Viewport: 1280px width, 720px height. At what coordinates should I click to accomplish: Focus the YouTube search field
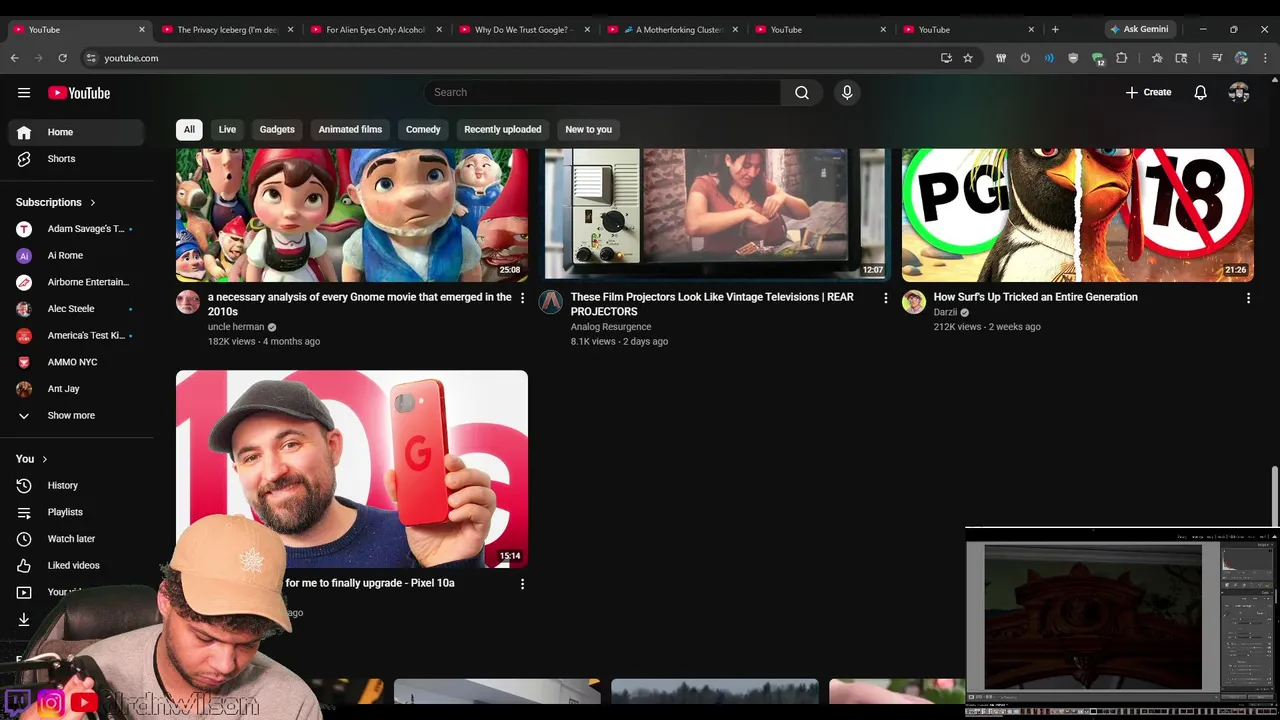pos(604,92)
